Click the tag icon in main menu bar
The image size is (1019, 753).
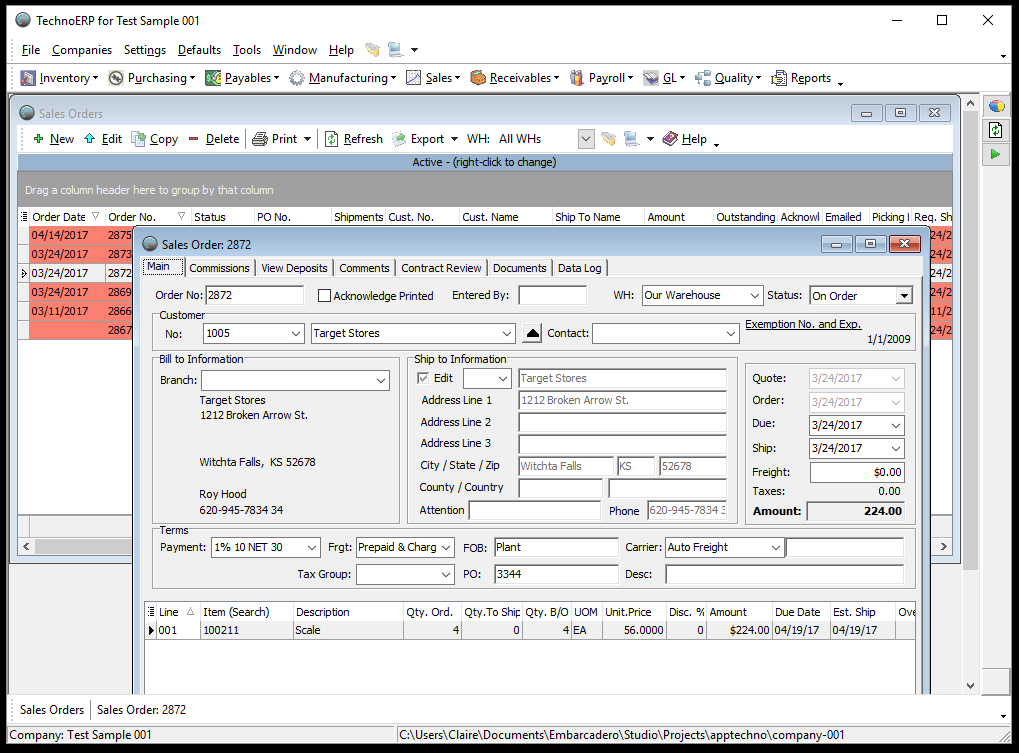pyautogui.click(x=372, y=49)
